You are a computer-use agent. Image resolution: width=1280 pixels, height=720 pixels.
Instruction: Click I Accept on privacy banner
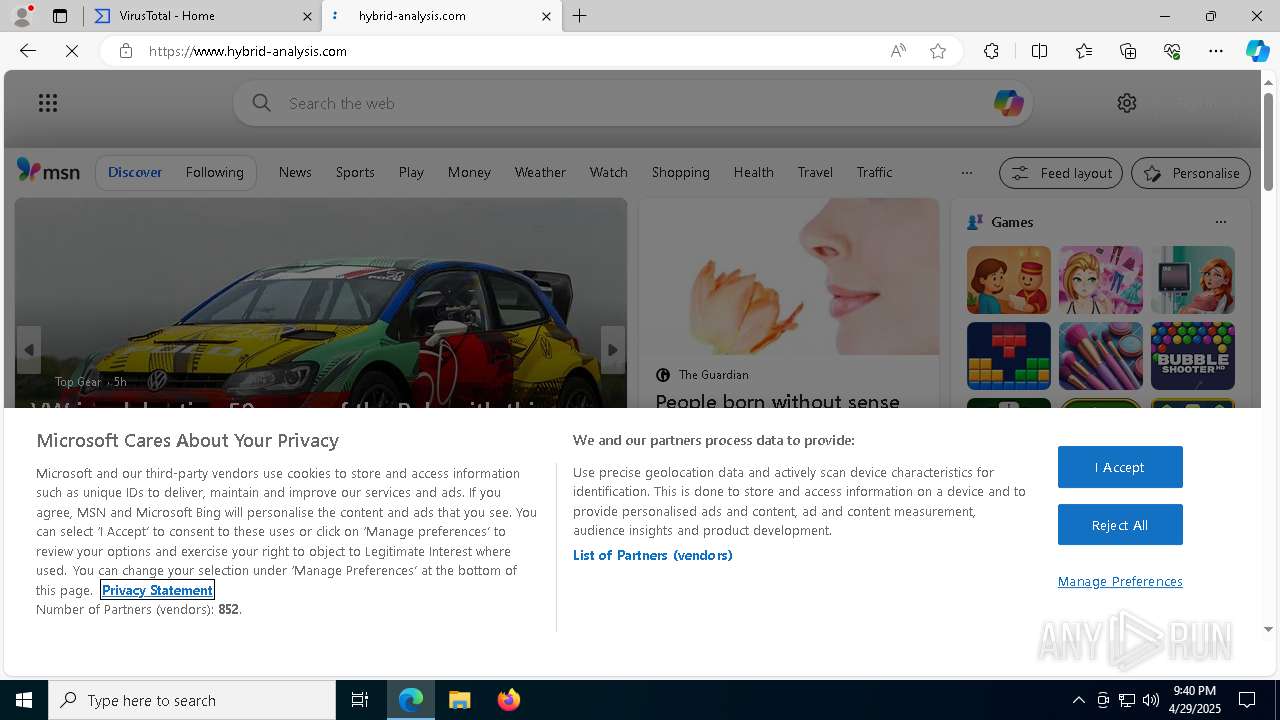1120,467
